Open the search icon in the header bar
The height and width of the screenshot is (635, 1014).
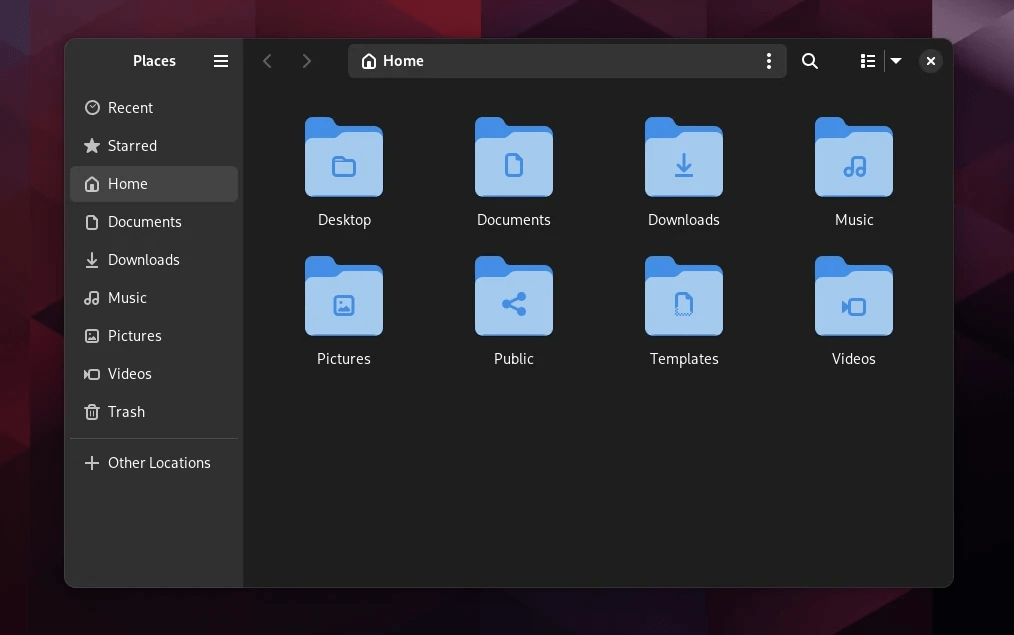810,61
